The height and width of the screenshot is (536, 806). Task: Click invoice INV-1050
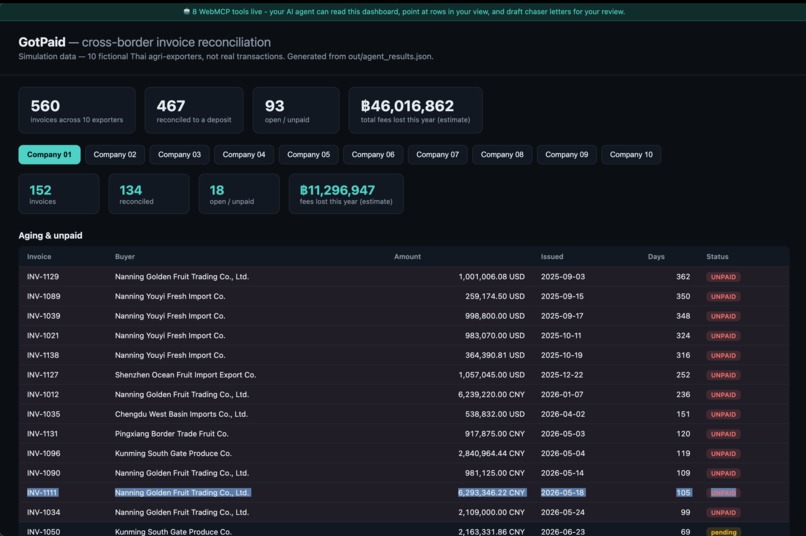(x=44, y=532)
